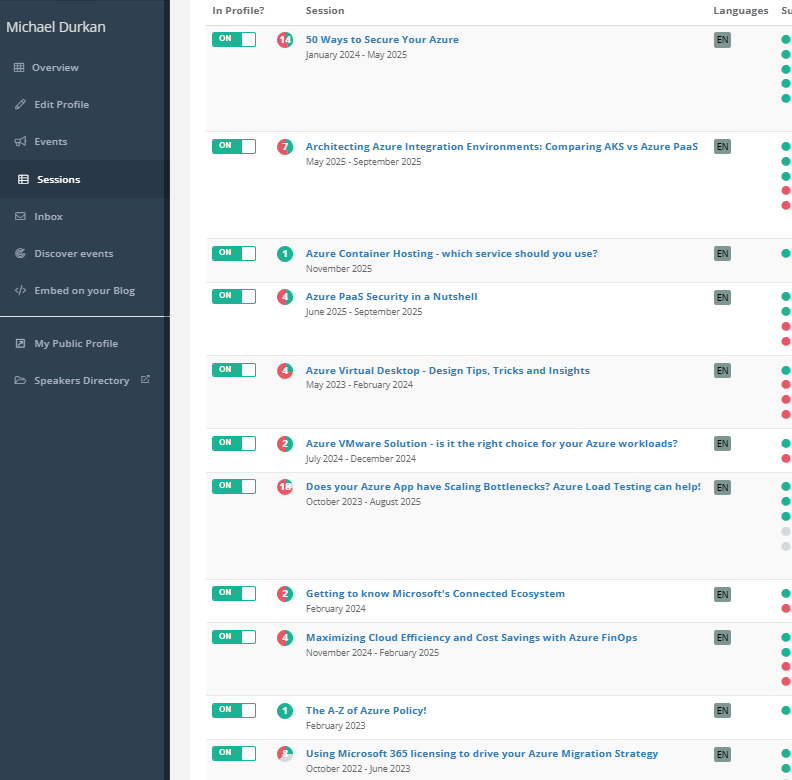Click the Overview grid icon in sidebar

point(19,68)
